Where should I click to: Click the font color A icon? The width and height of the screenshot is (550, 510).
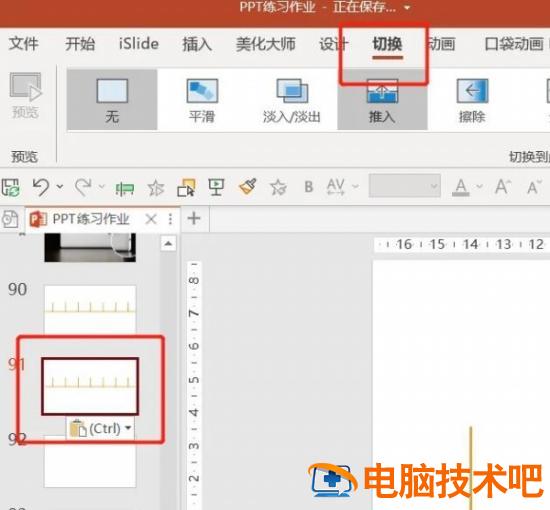[x=461, y=187]
